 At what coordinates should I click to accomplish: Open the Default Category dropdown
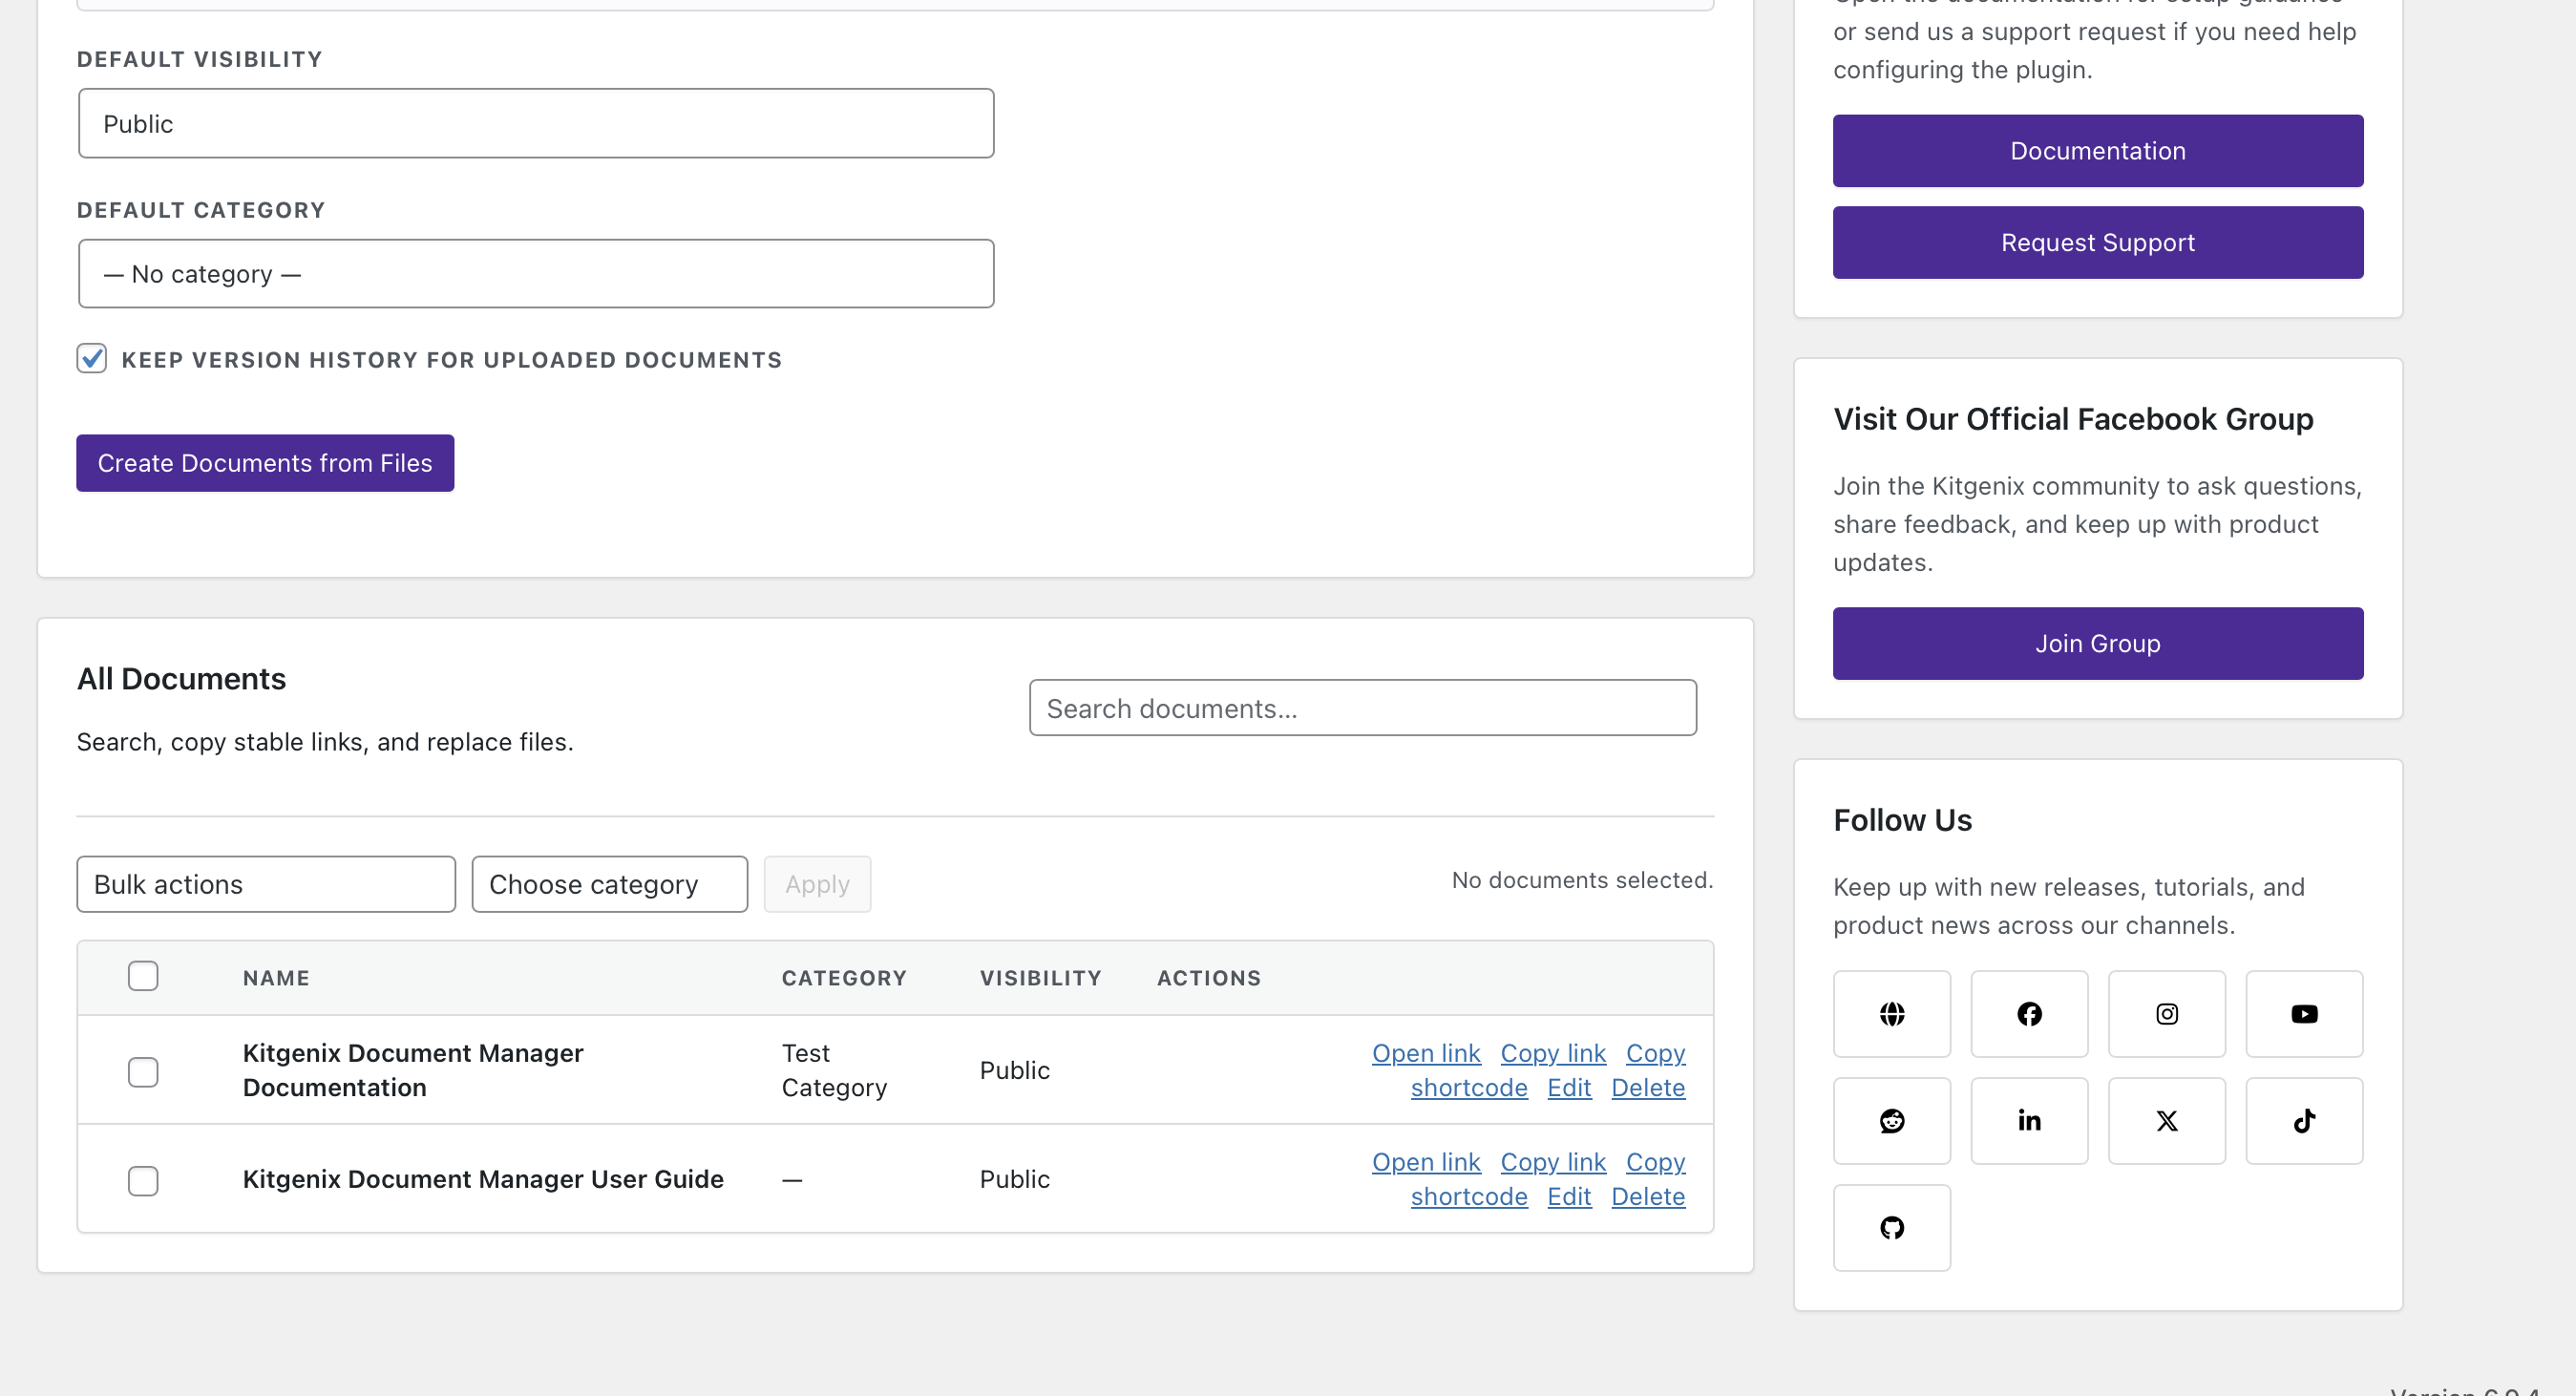[536, 274]
